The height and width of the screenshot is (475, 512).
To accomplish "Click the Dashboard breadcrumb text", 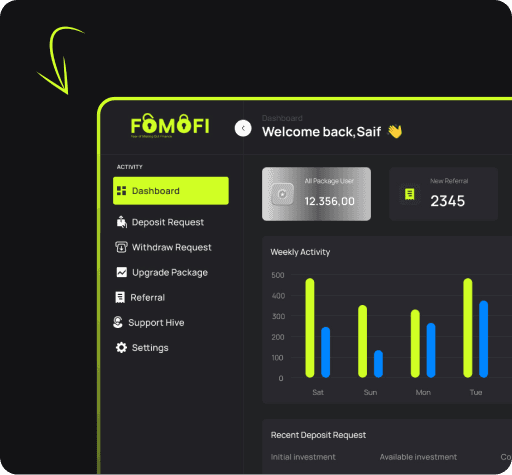I will tap(282, 118).
